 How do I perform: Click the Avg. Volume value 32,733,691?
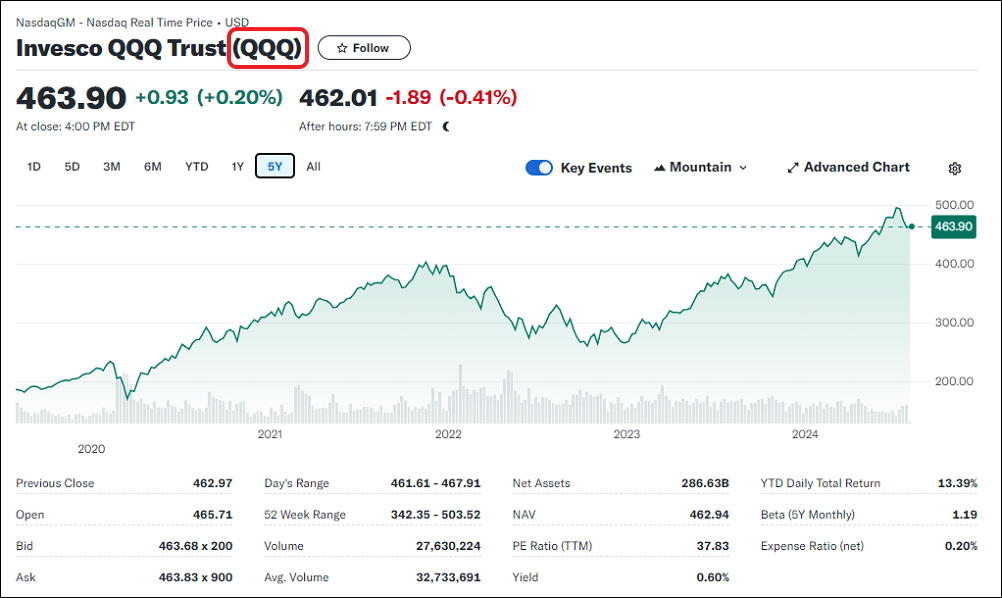[x=449, y=577]
